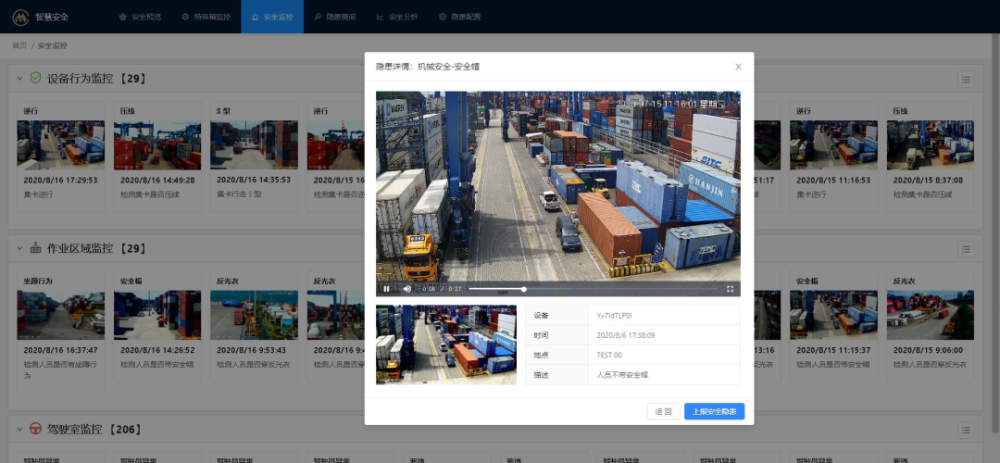Click the 描述 label cell
1000x463 pixels.
click(557, 375)
